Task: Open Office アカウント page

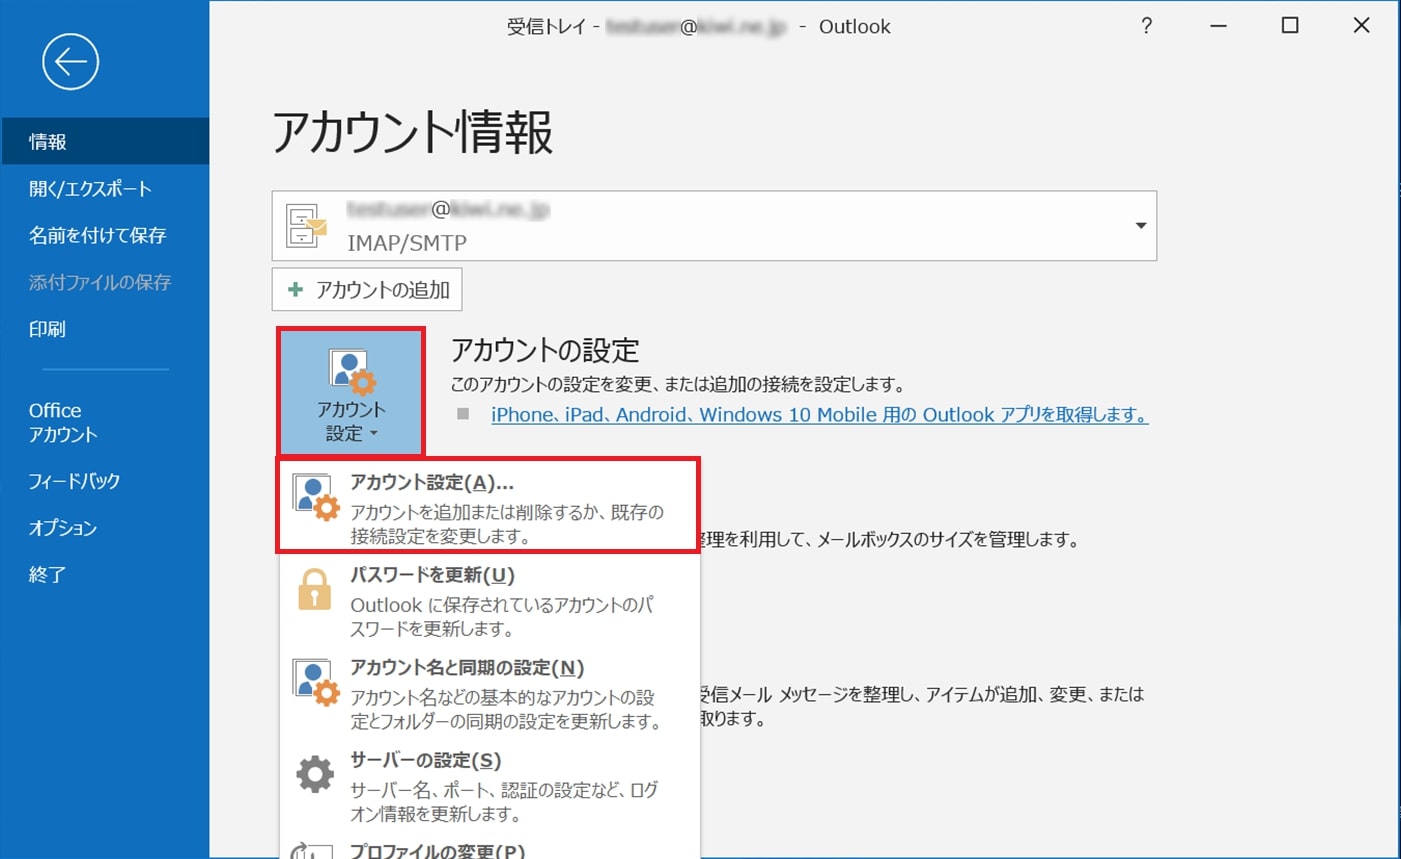Action: pyautogui.click(x=104, y=422)
